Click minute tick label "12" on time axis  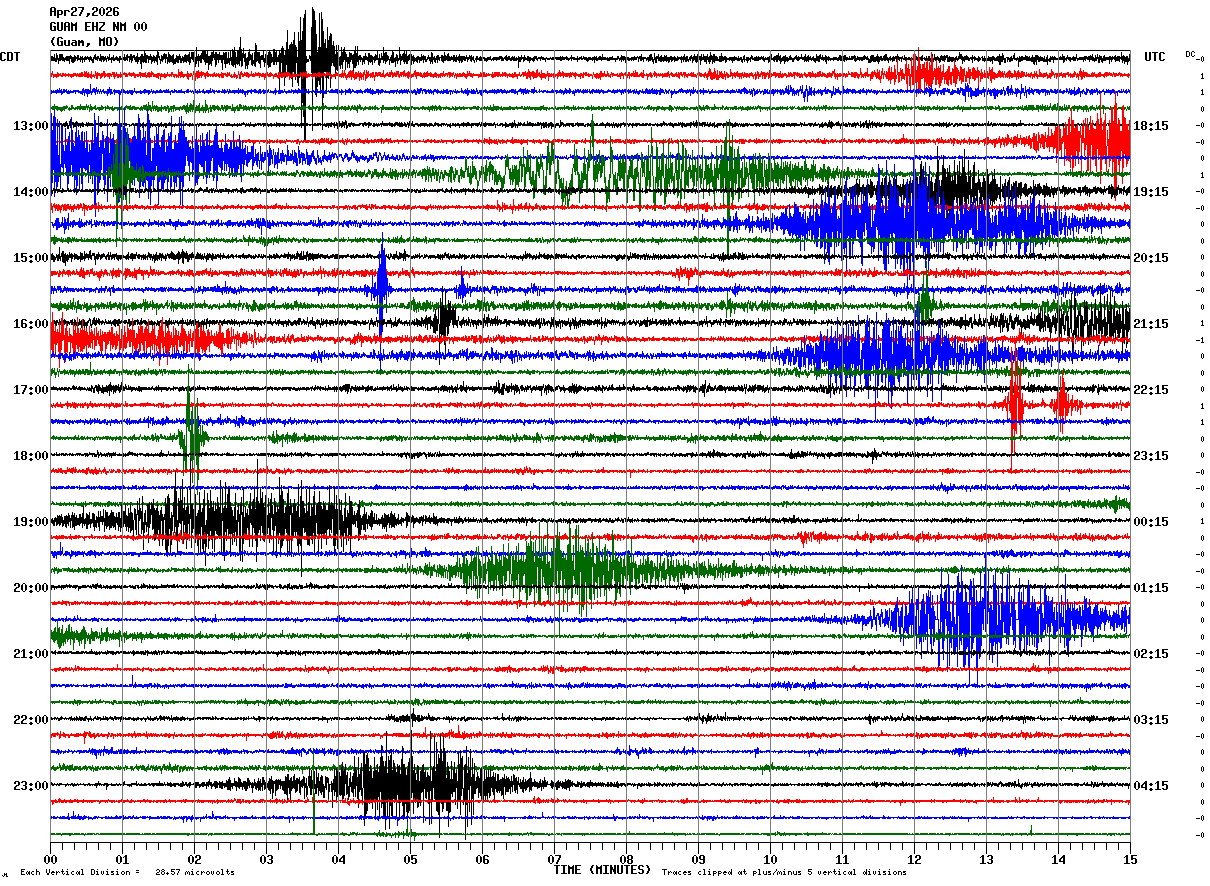[x=914, y=859]
